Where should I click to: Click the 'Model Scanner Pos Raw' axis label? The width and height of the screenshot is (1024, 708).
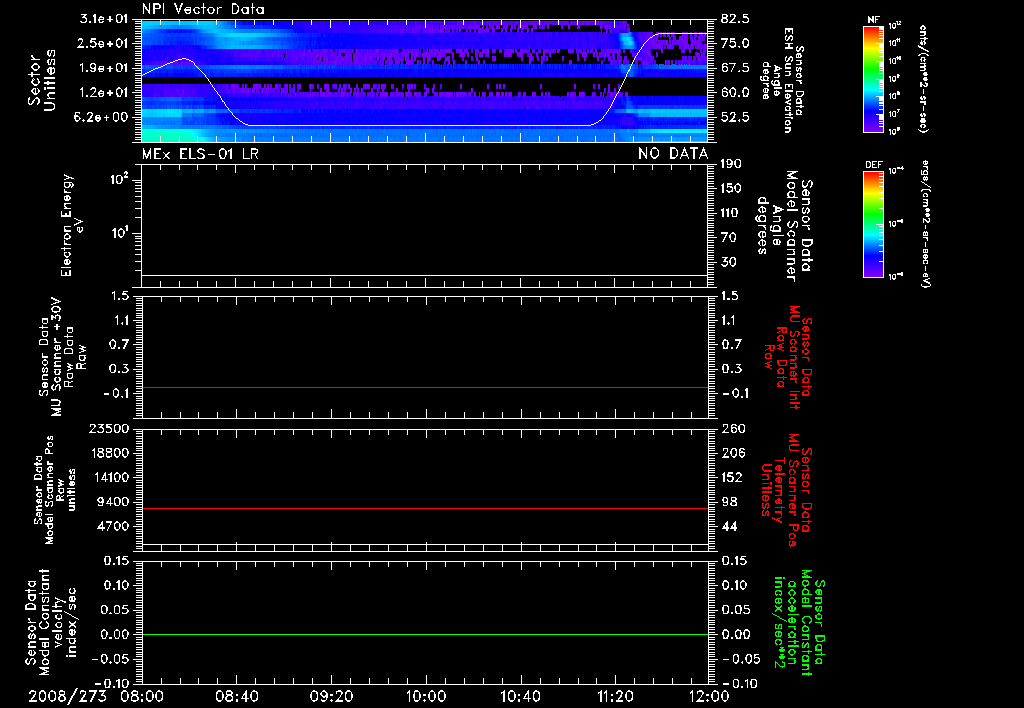(x=55, y=489)
